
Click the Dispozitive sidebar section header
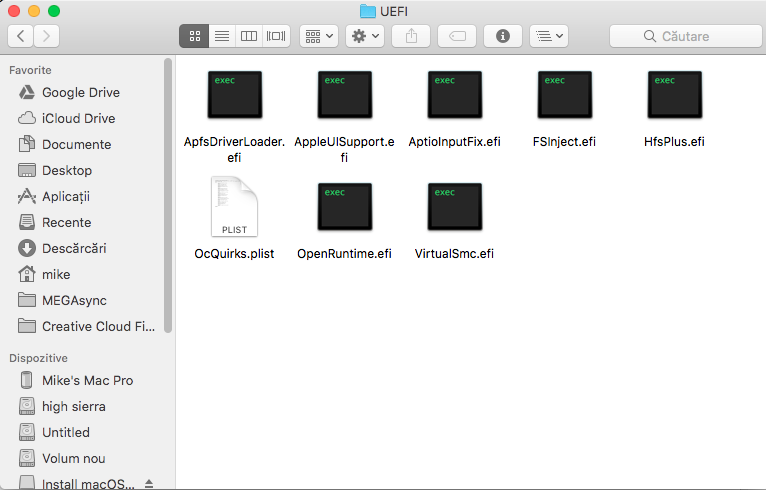(38, 358)
